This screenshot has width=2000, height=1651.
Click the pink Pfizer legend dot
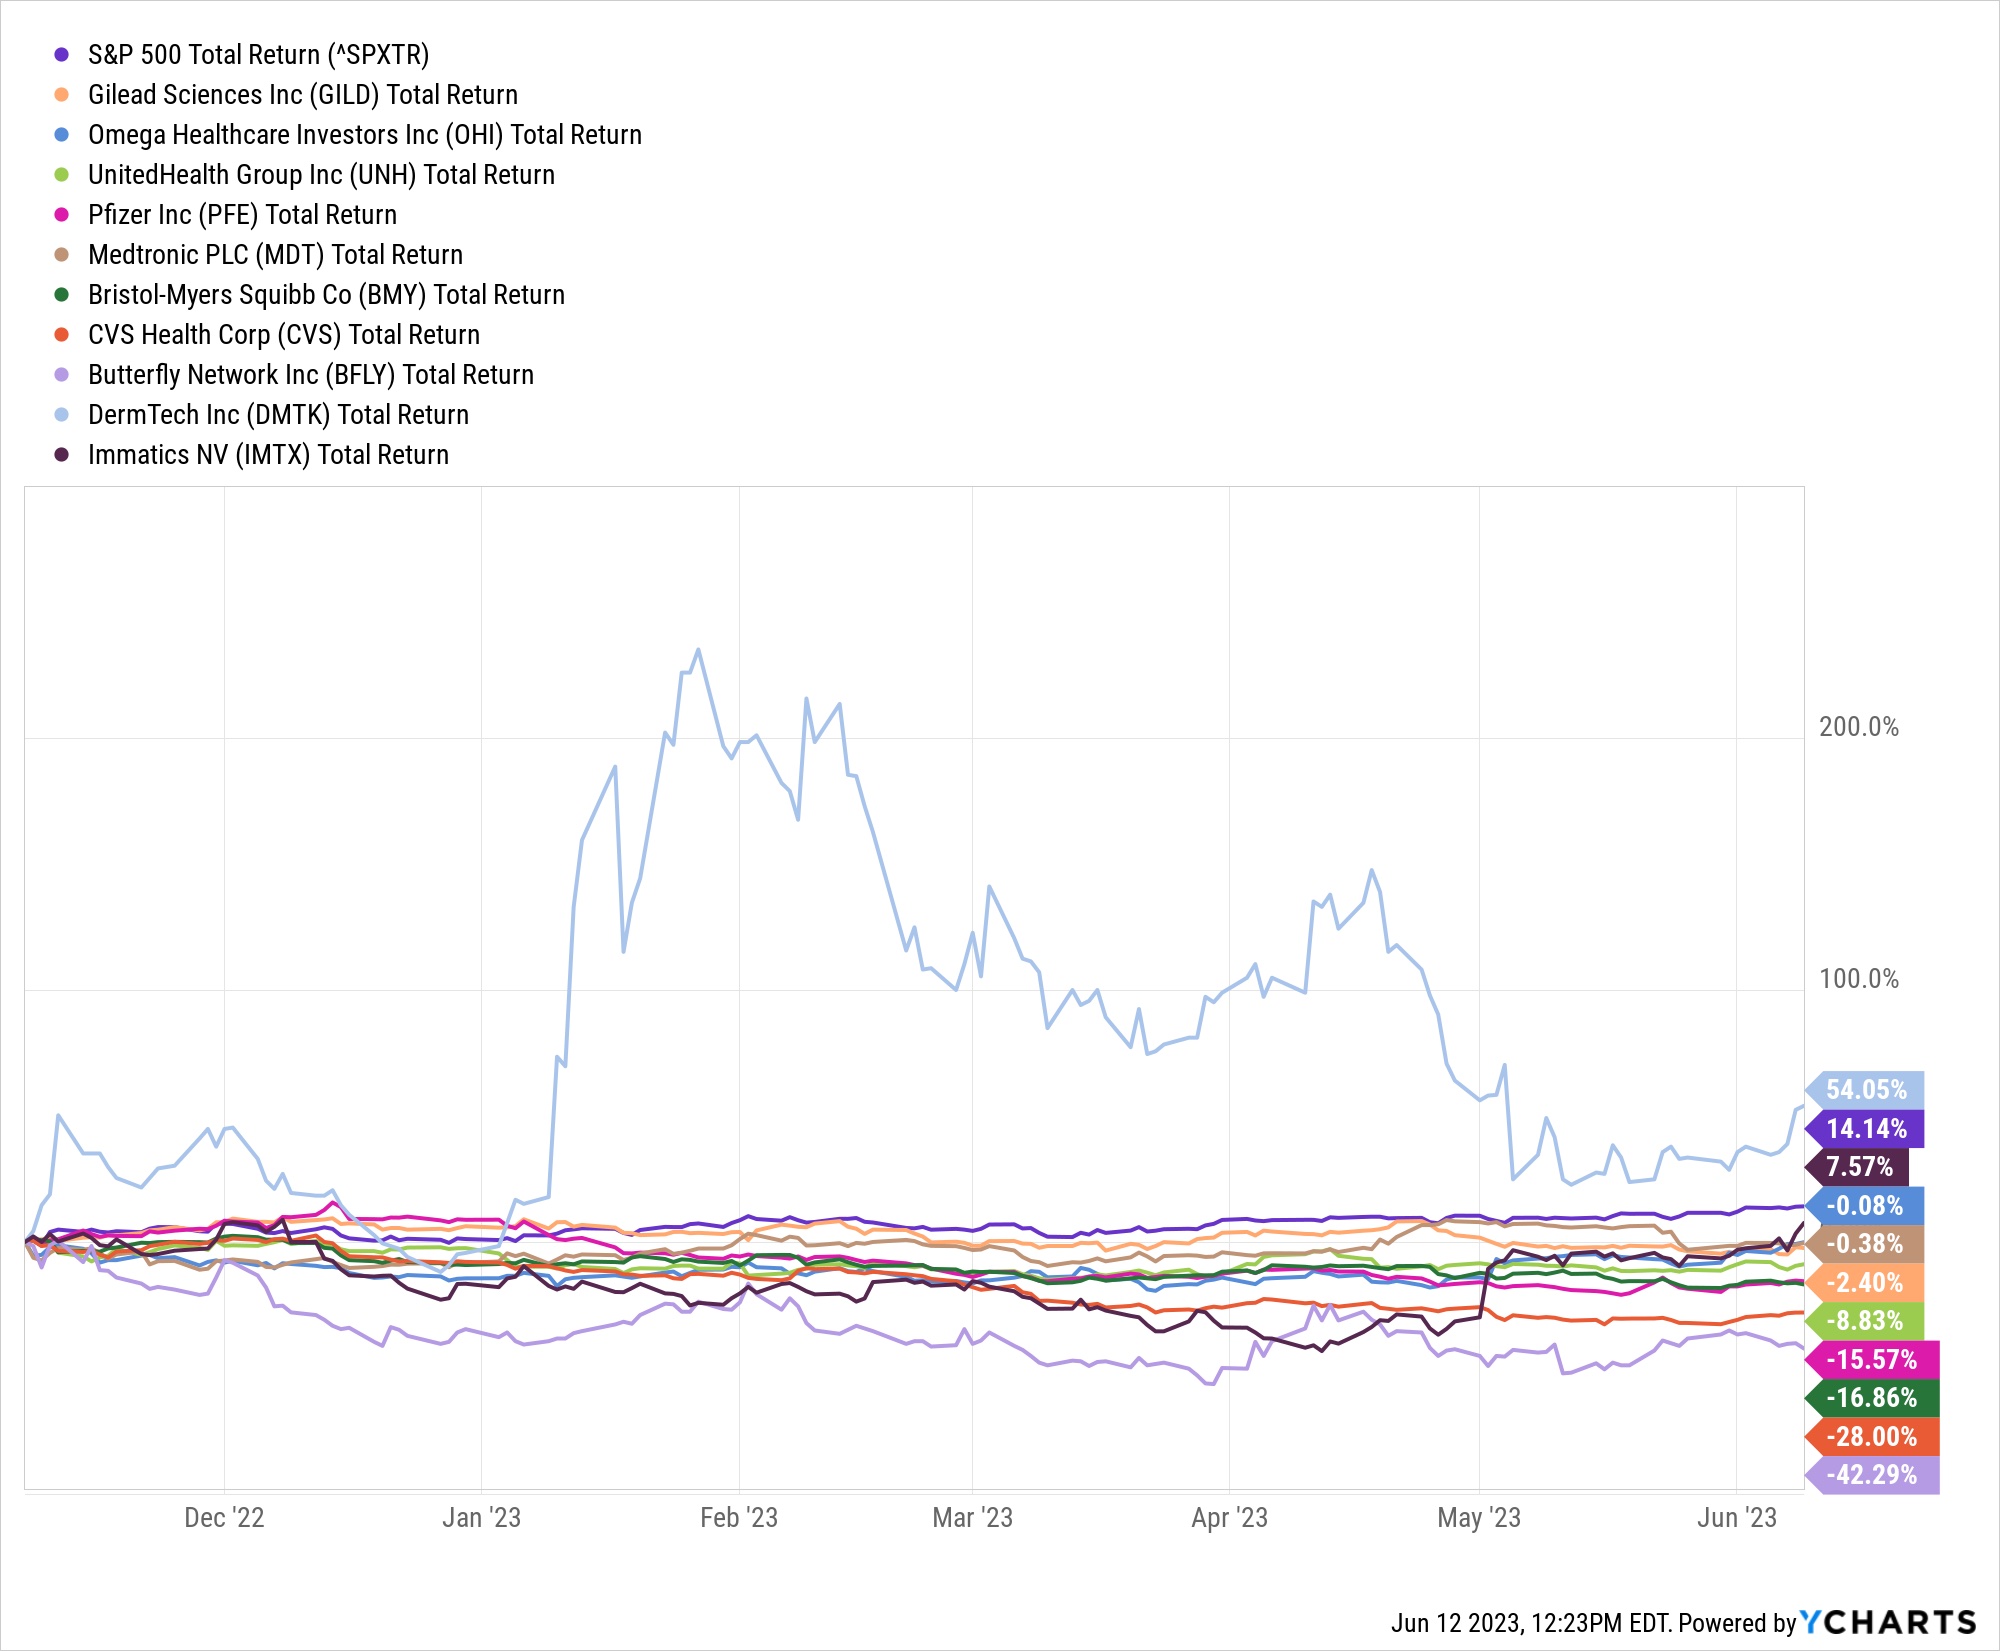pos(62,215)
